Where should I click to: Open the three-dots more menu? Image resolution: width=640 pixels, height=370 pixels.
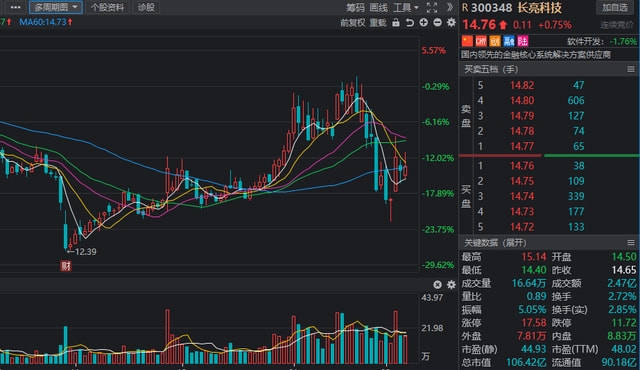pyautogui.click(x=15, y=7)
